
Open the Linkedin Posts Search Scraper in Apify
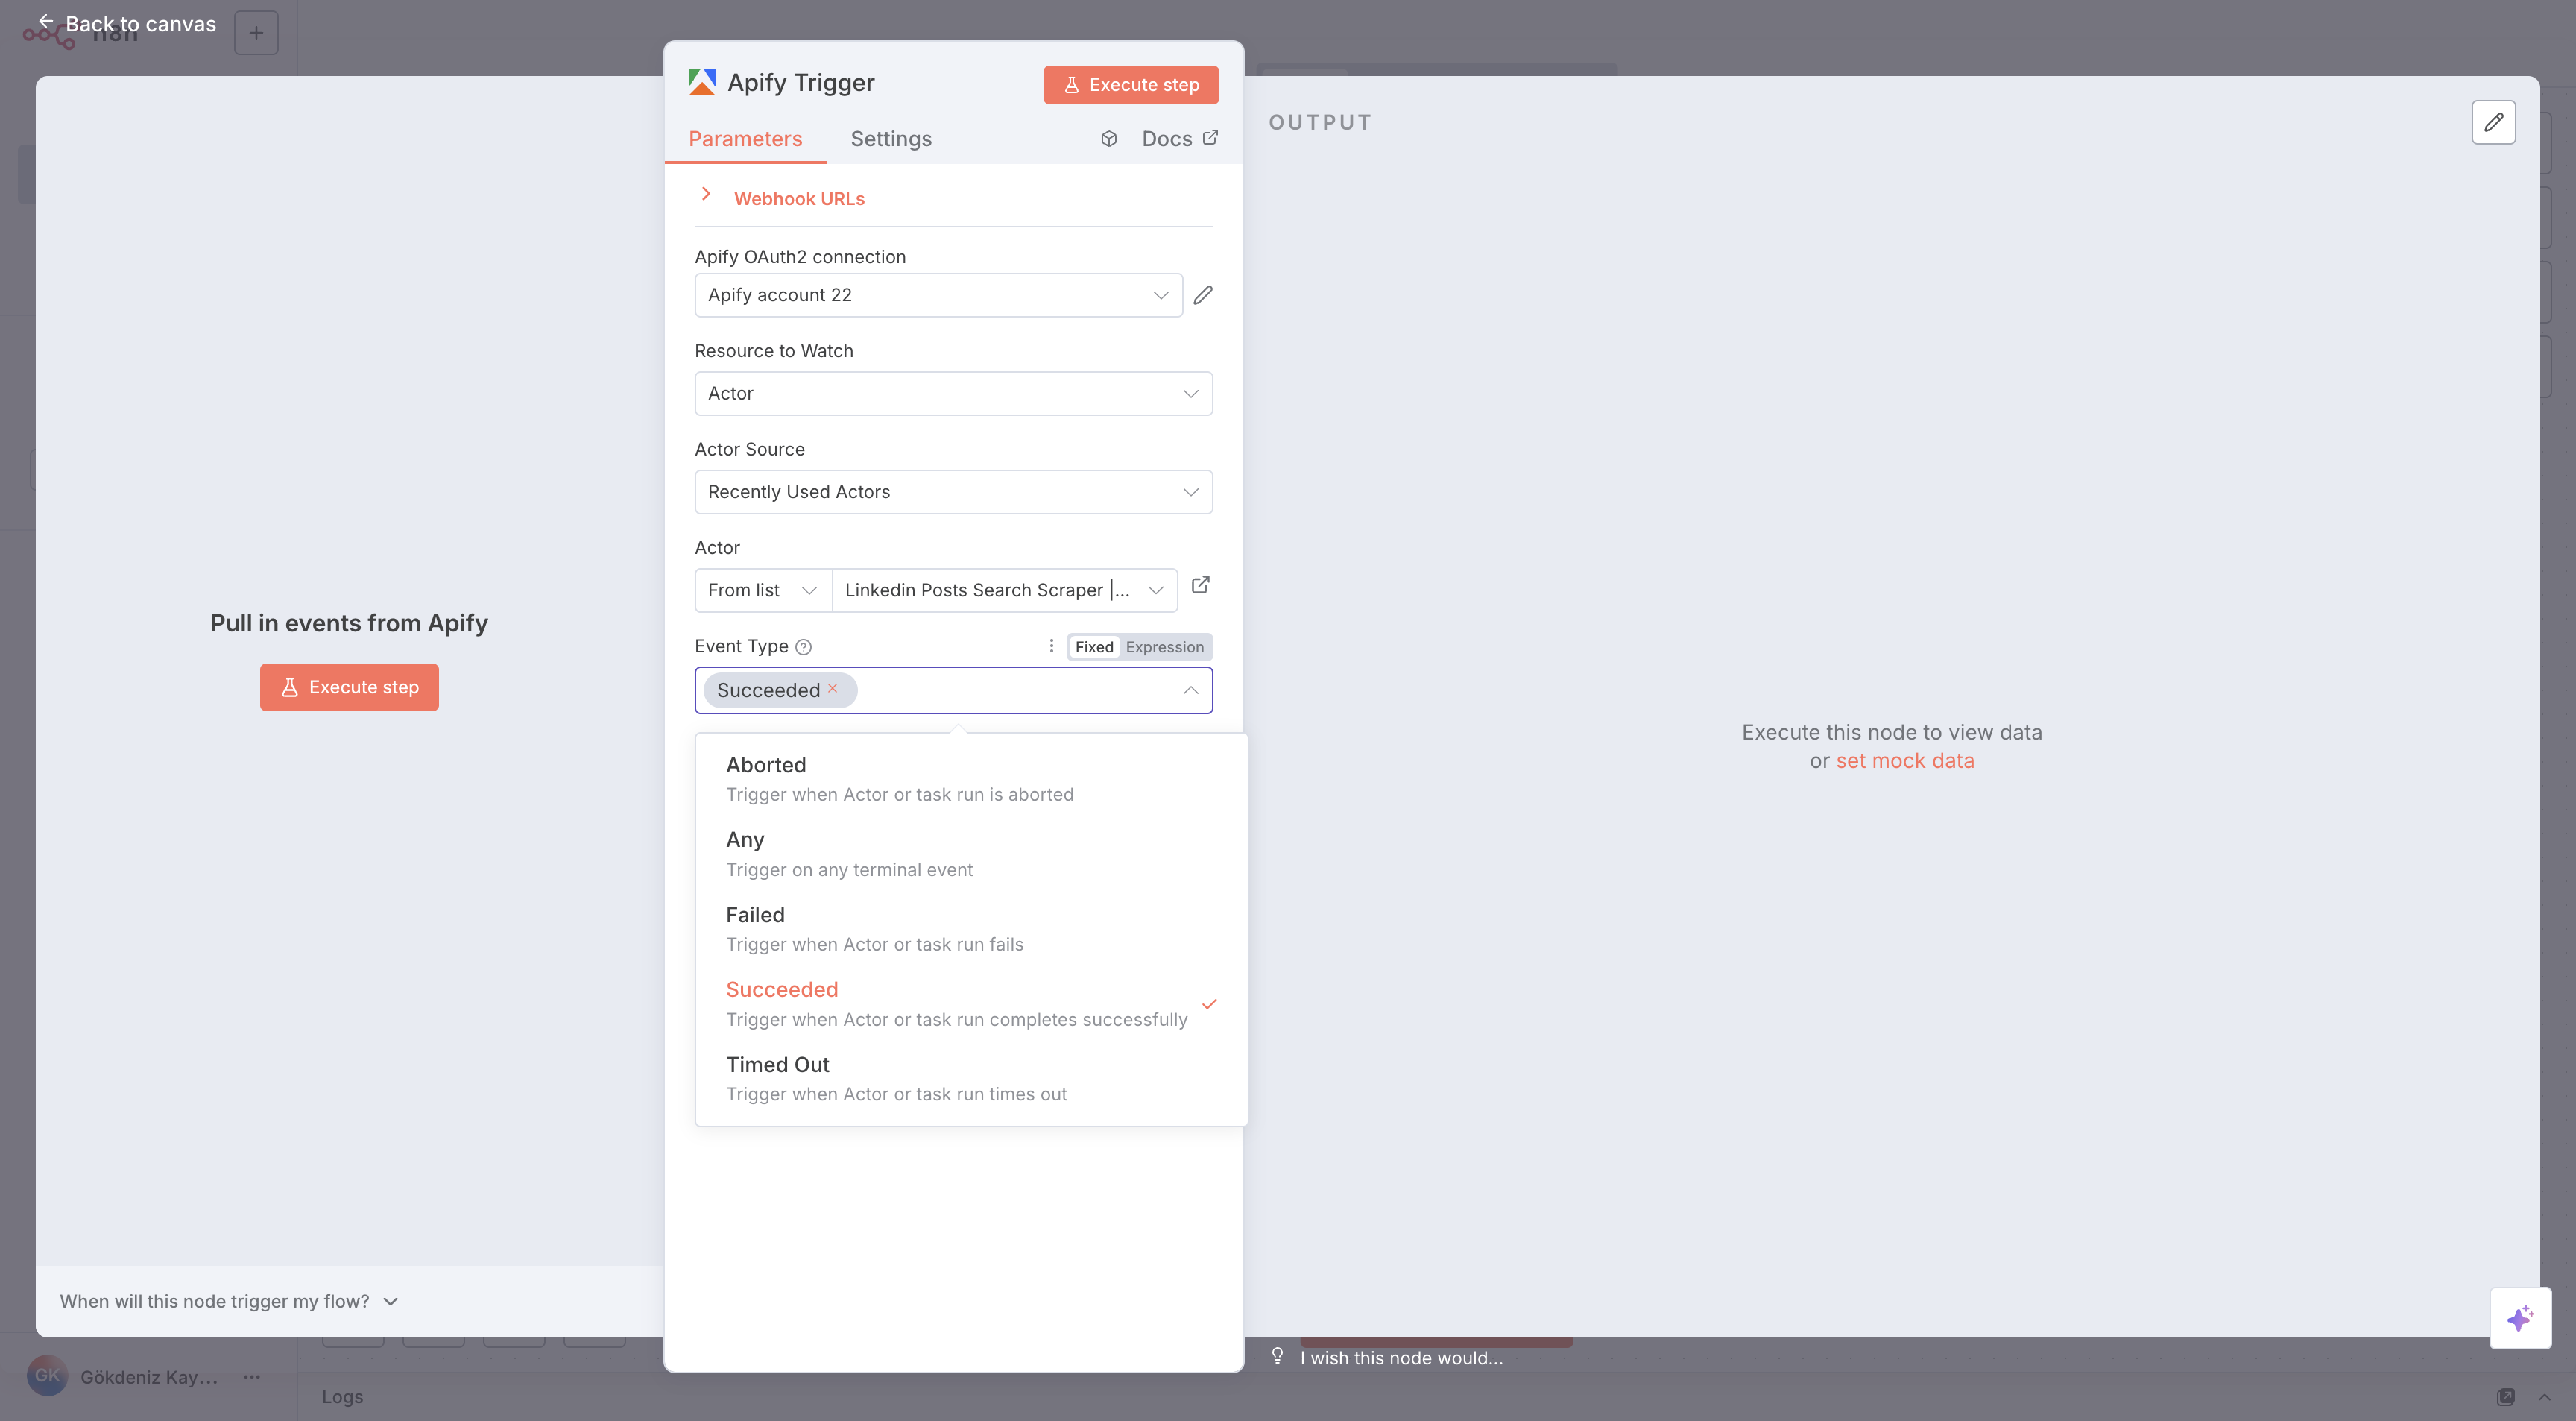1200,585
